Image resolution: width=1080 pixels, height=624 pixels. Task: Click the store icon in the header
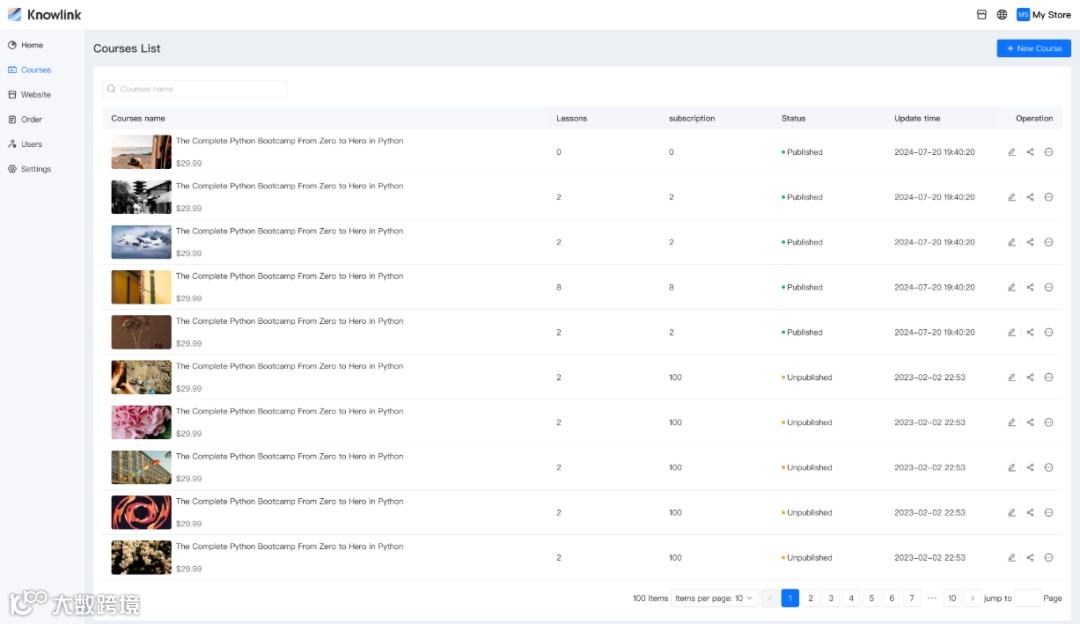click(x=981, y=15)
